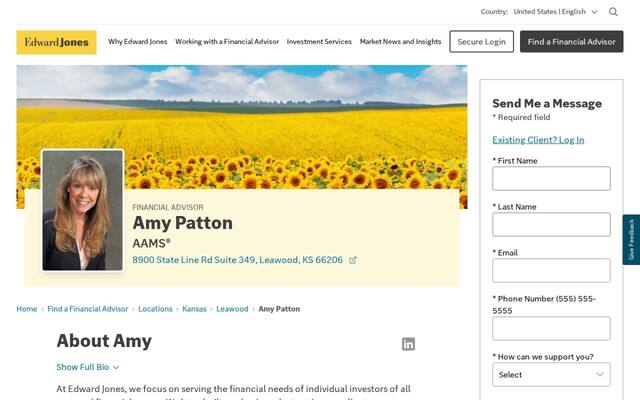
Task: Click the Send Me a Message heading
Action: point(547,104)
